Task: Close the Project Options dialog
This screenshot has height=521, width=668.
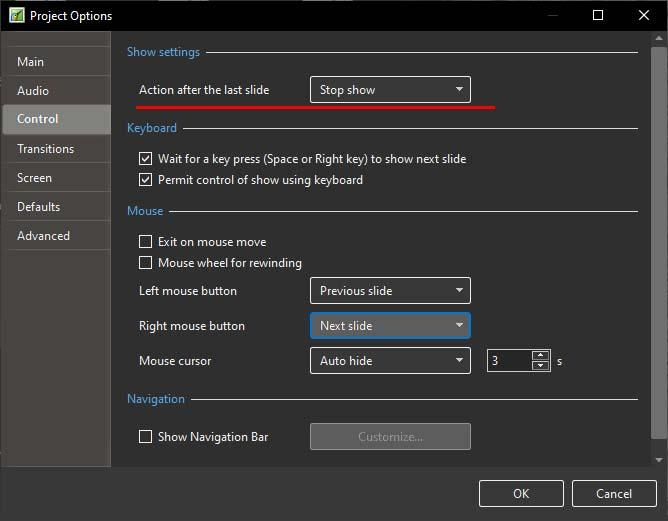Action: (644, 15)
